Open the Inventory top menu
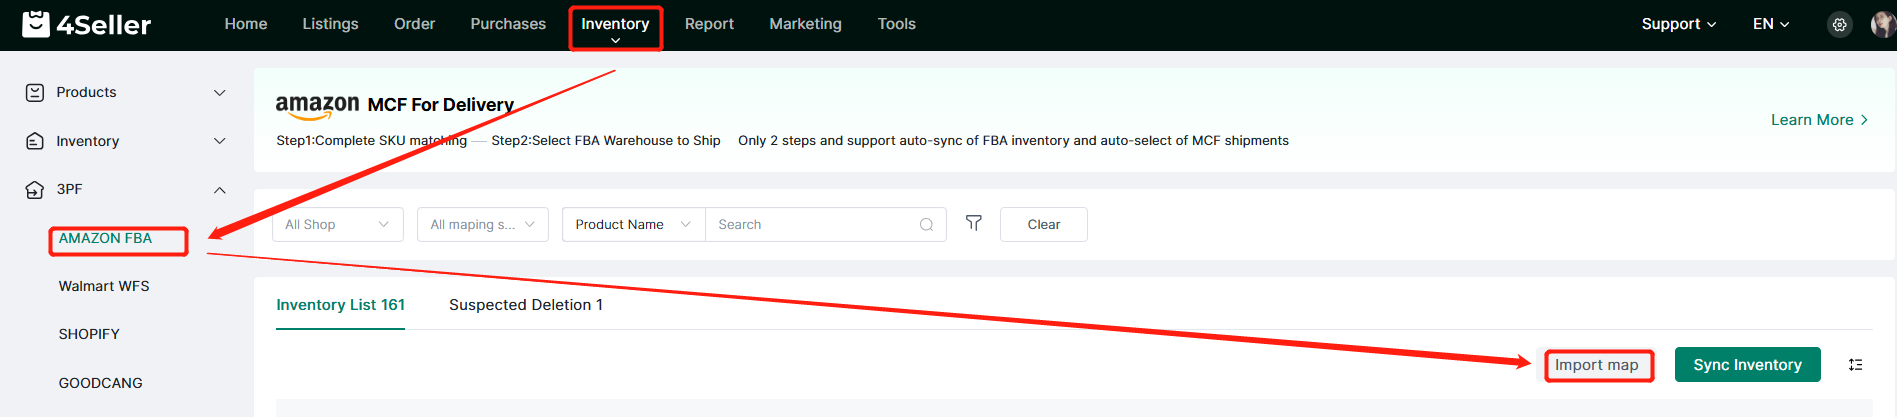 click(615, 26)
